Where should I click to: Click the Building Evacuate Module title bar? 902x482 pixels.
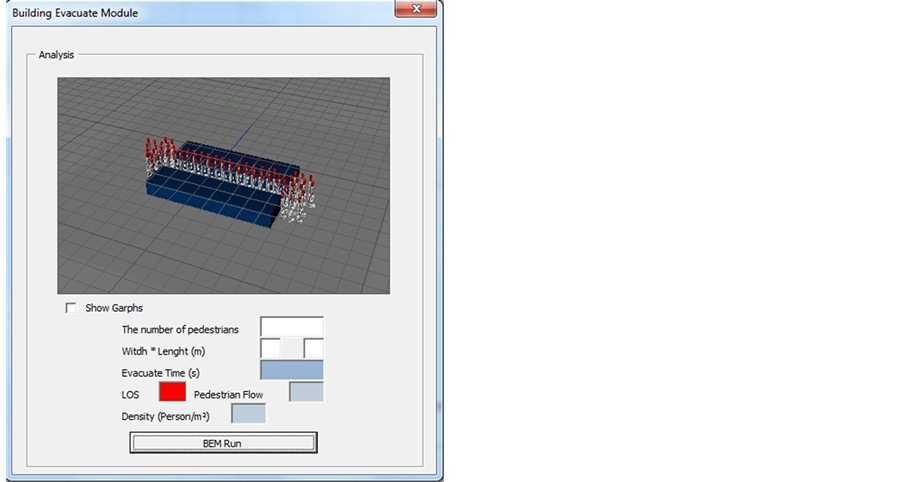click(200, 13)
